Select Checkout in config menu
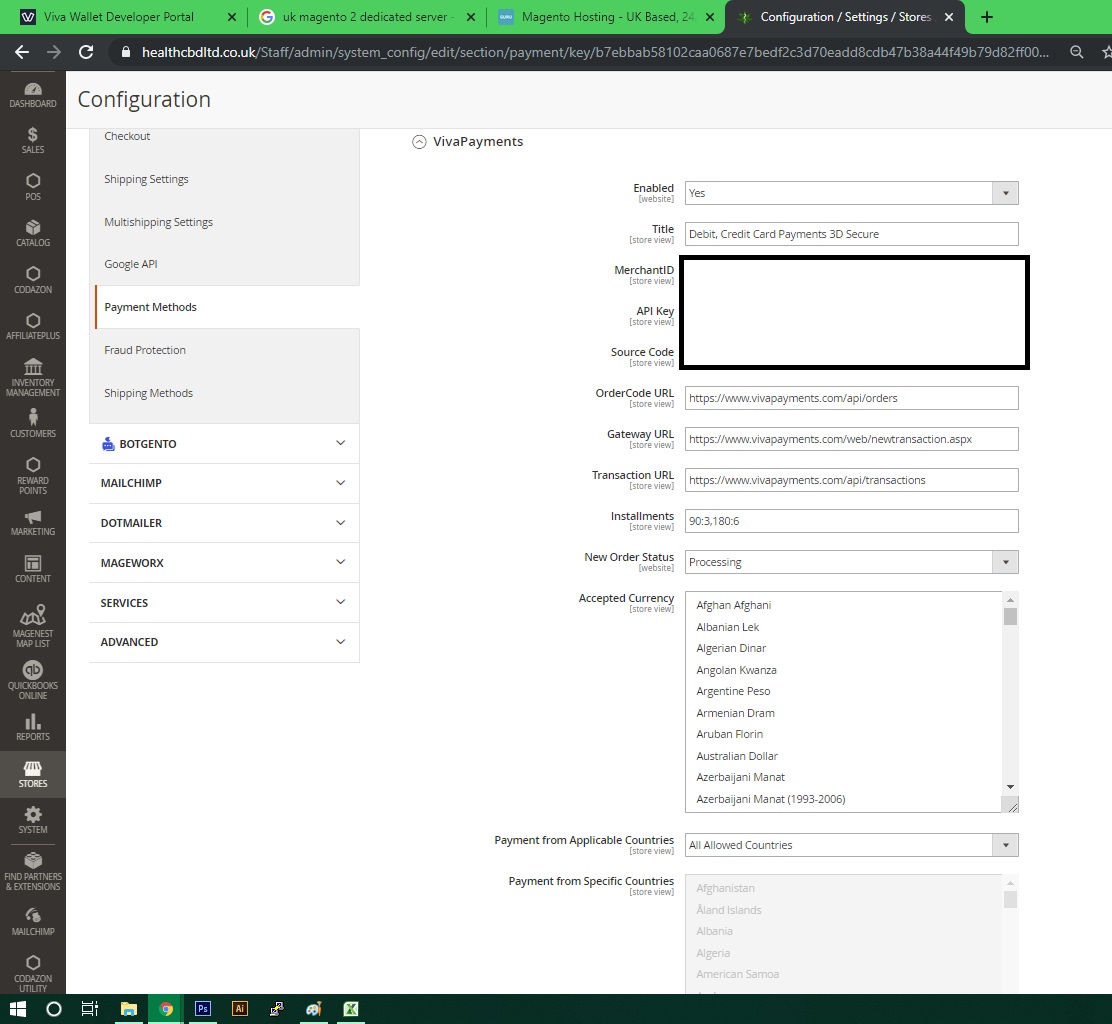The image size is (1112, 1024). click(127, 136)
